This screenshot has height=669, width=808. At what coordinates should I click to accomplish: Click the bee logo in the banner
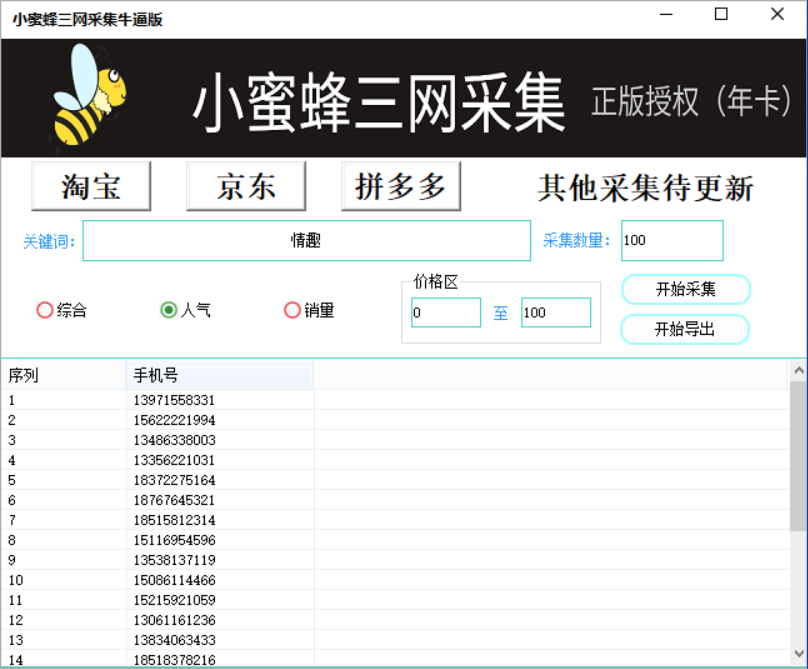tap(89, 97)
